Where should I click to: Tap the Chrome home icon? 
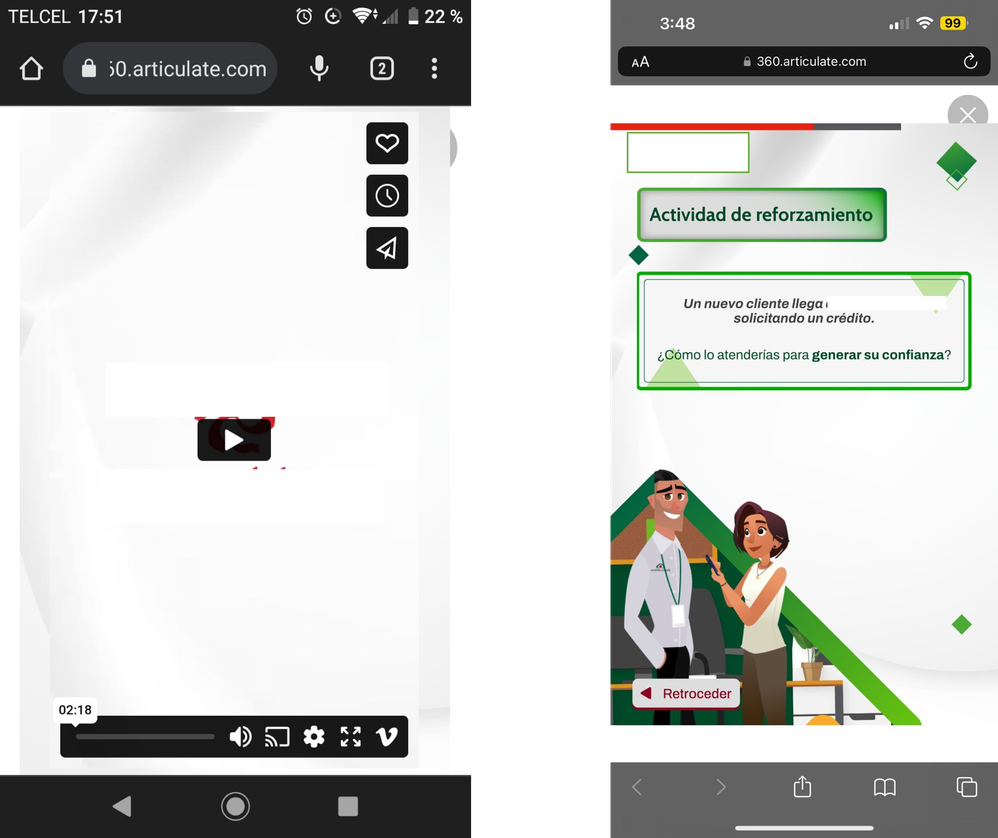31,69
